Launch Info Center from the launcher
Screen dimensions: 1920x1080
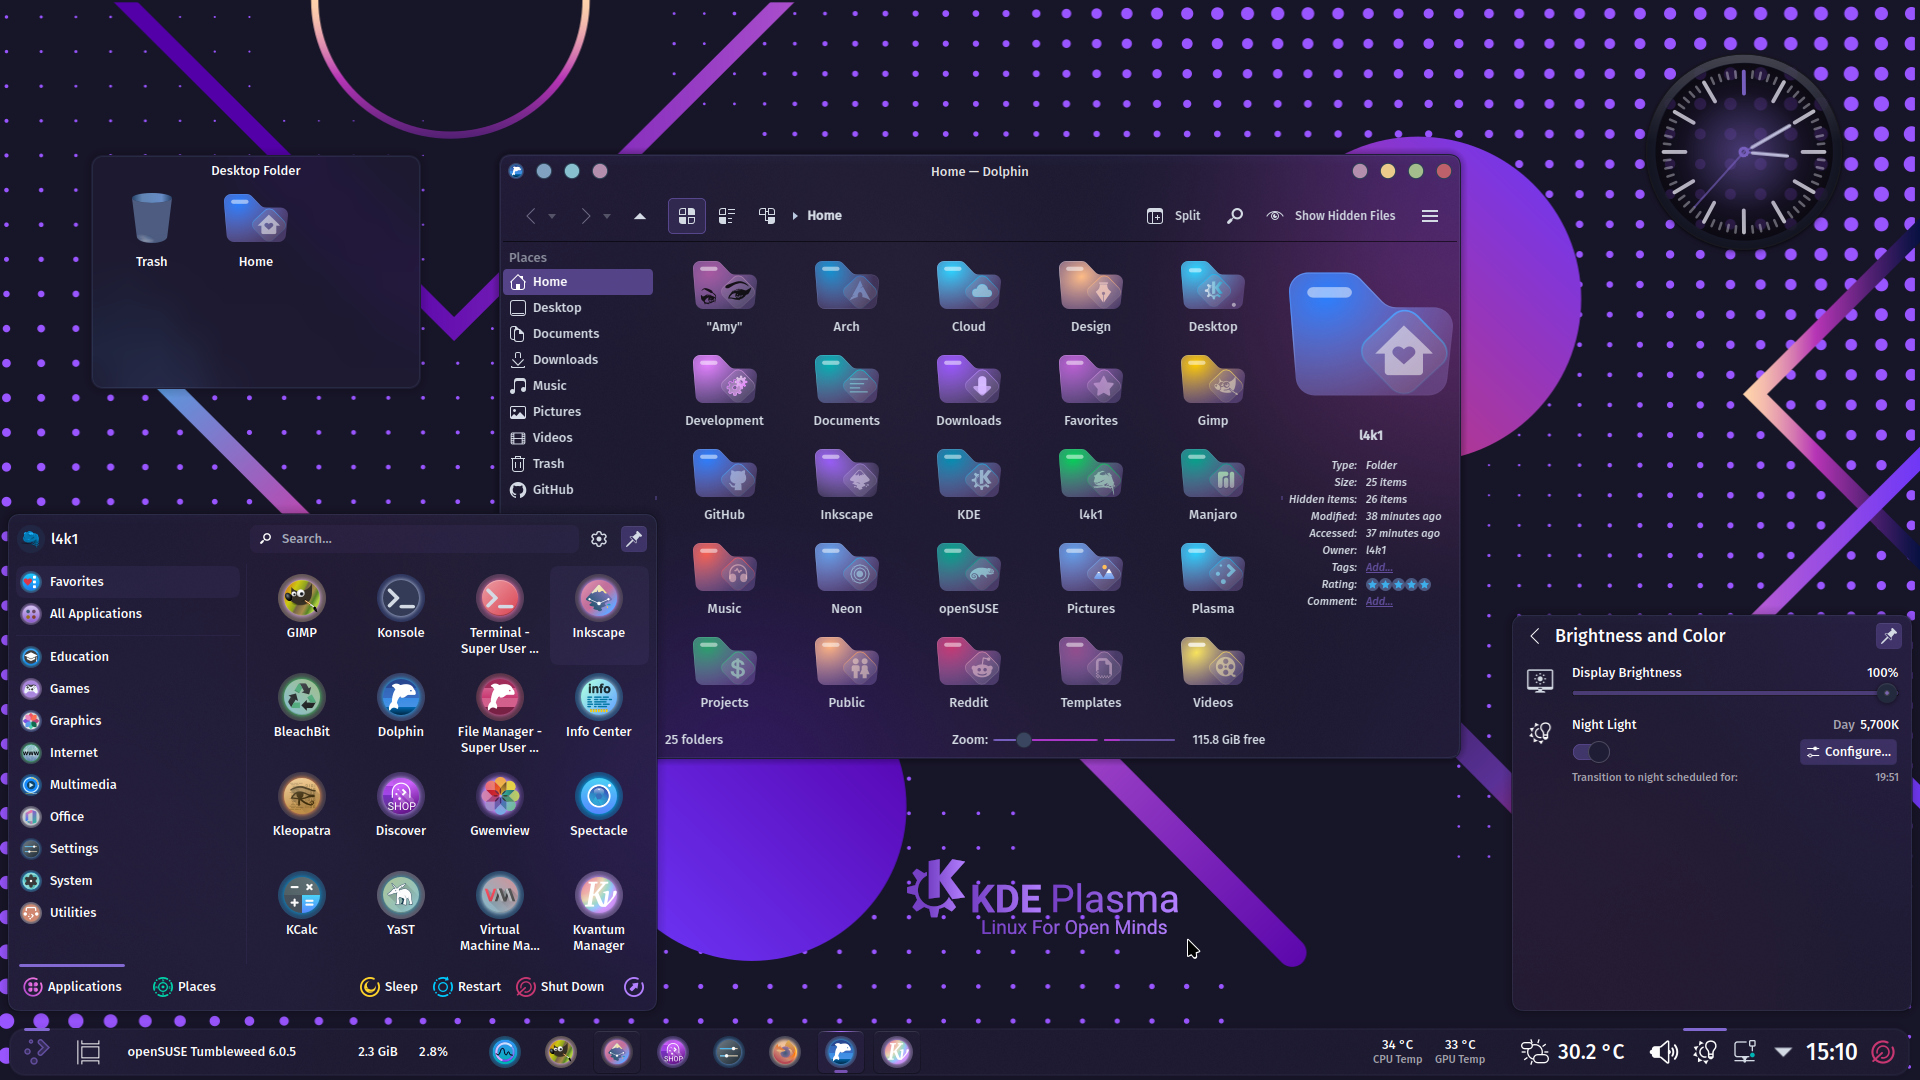[x=598, y=706]
